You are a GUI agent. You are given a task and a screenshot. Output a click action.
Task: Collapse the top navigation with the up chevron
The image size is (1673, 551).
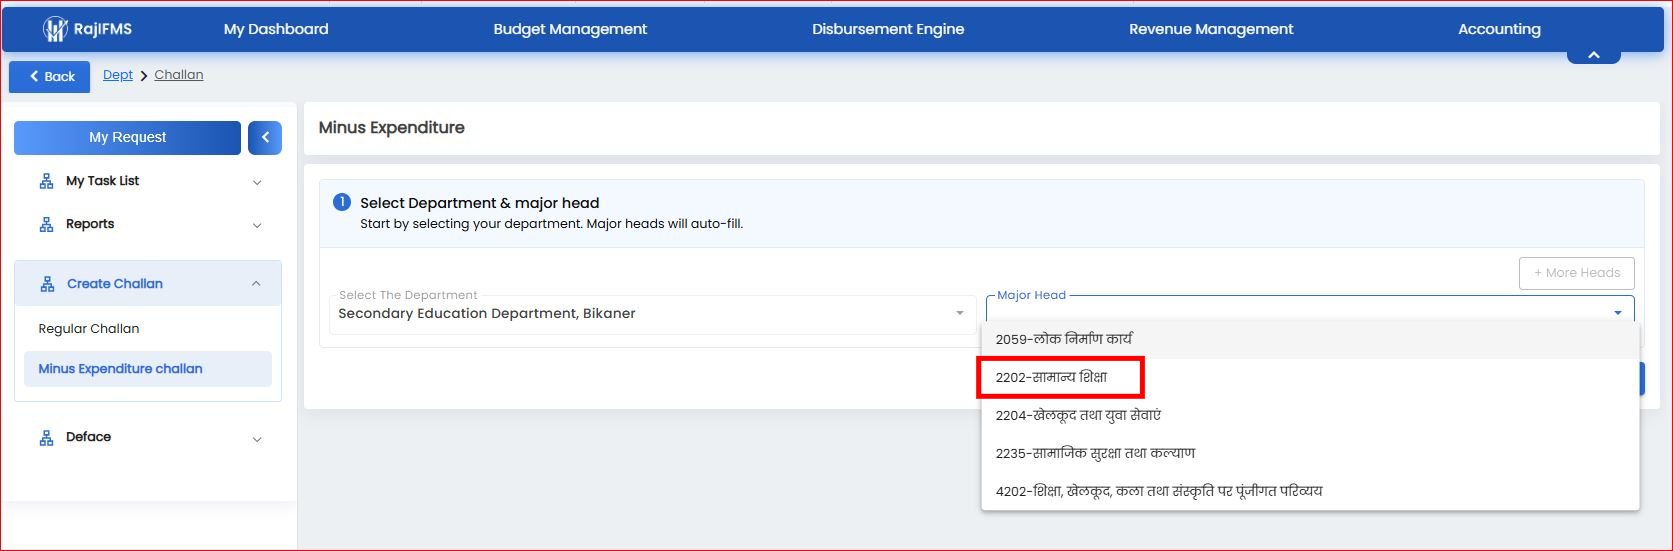1594,55
